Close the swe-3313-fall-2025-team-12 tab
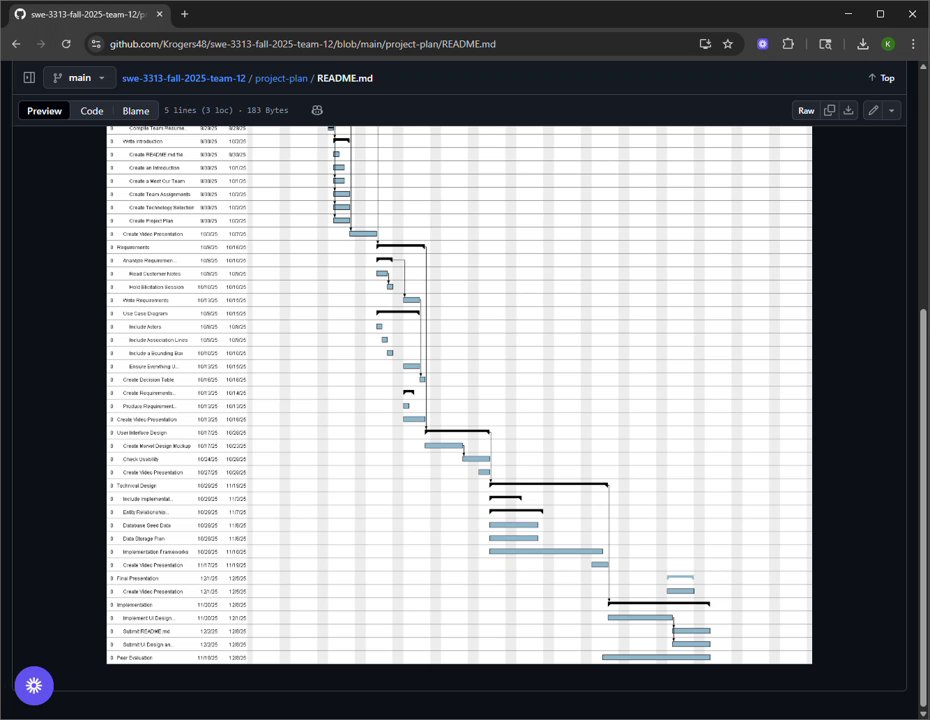The image size is (930, 720). click(x=160, y=14)
